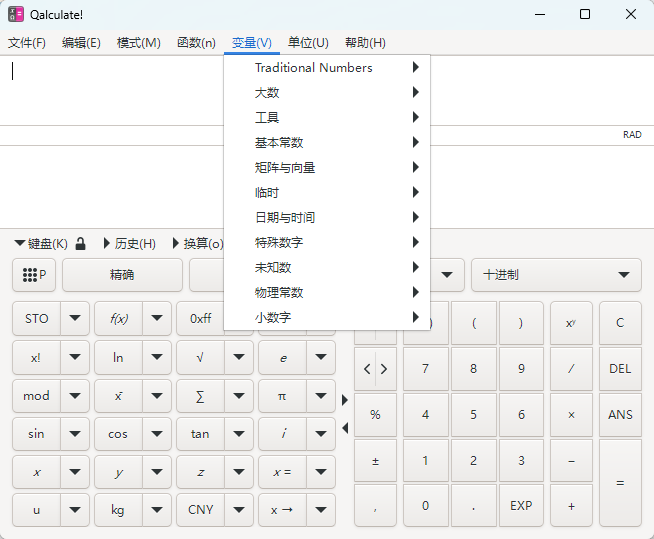Open the 日期与时间 submenu
Image resolution: width=654 pixels, height=539 pixels.
pyautogui.click(x=327, y=218)
